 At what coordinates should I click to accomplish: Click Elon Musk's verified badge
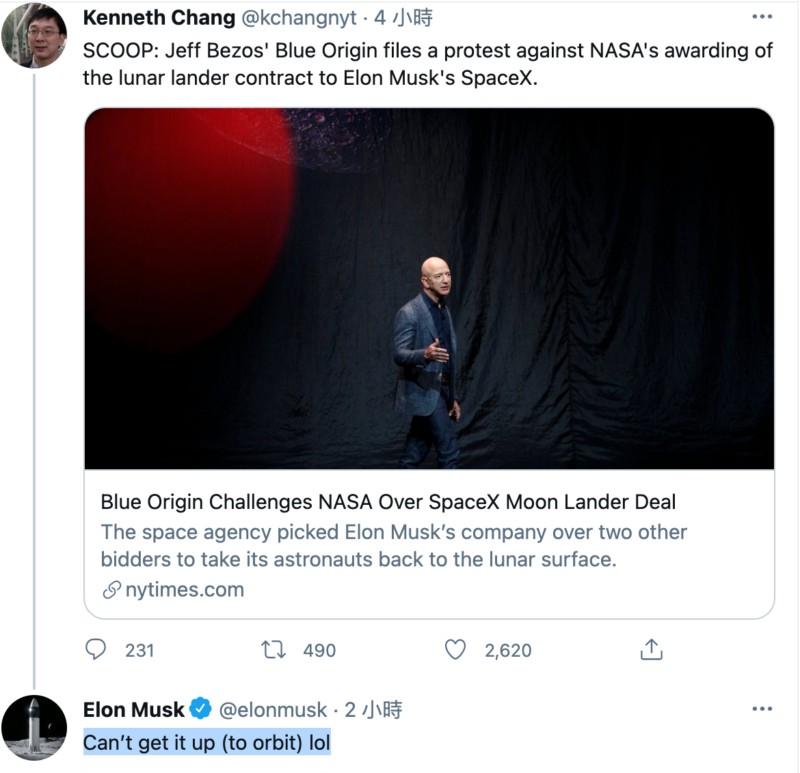(201, 708)
